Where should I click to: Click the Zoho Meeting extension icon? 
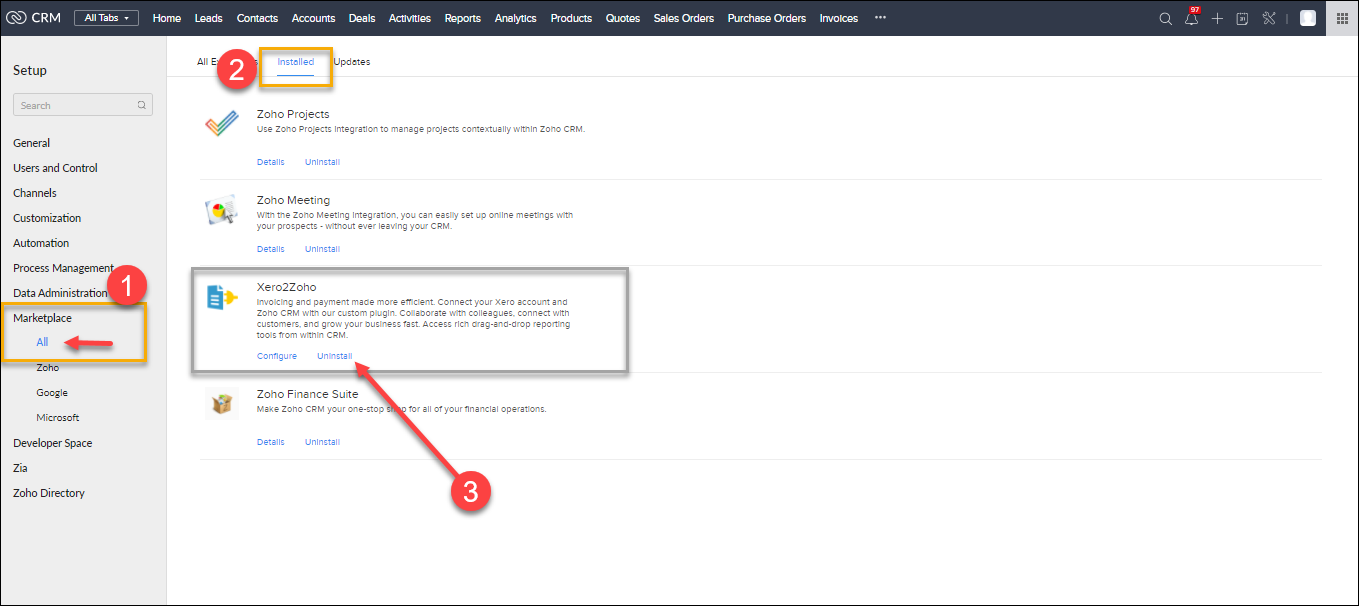click(220, 210)
